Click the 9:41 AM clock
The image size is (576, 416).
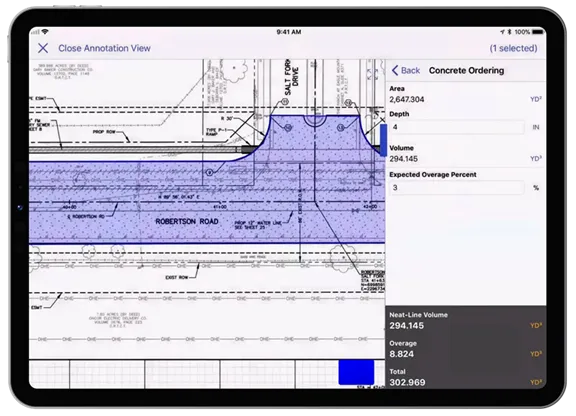tap(289, 32)
